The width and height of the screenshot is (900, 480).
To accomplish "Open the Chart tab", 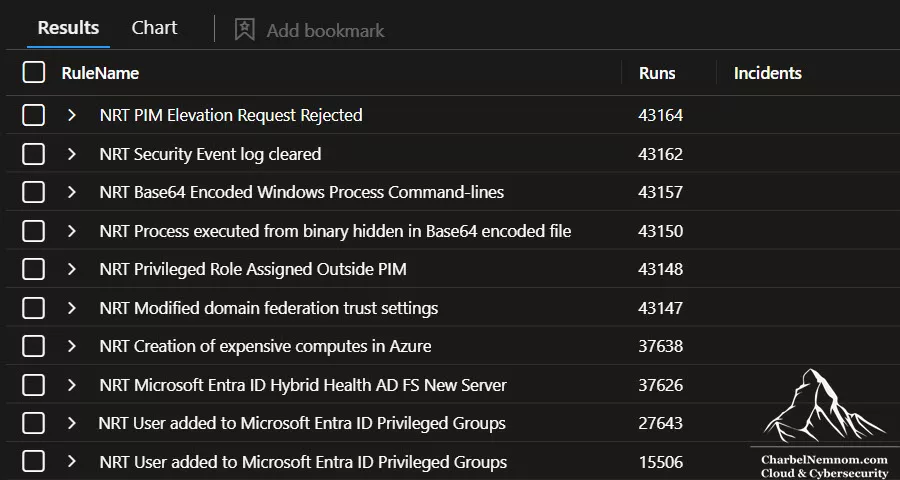I will pyautogui.click(x=154, y=28).
